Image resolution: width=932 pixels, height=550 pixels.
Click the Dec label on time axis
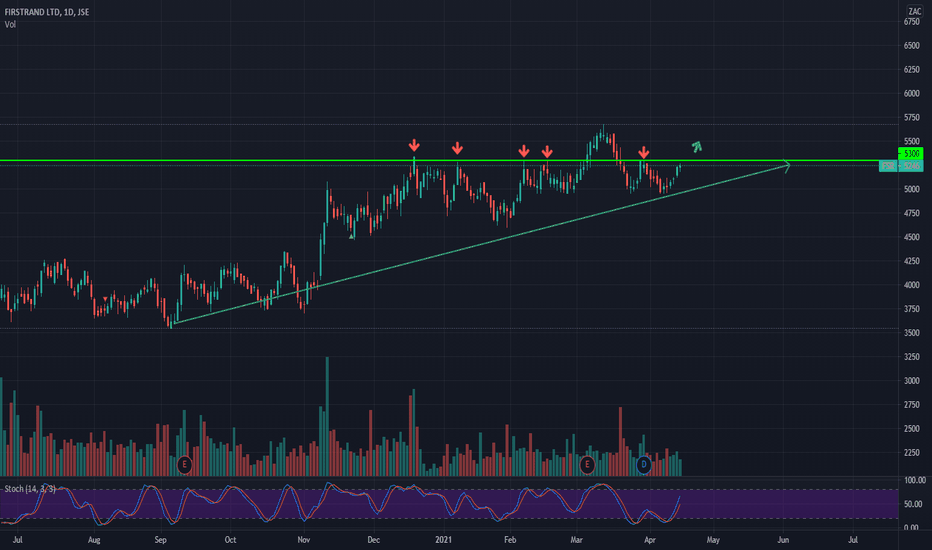pos(373,540)
